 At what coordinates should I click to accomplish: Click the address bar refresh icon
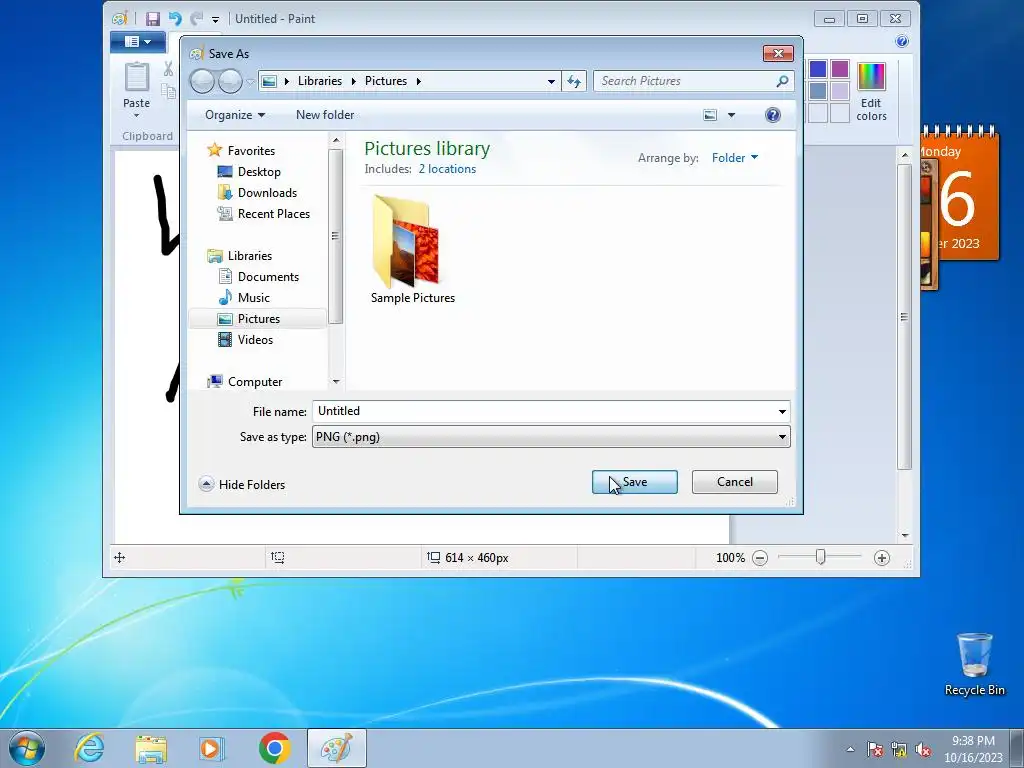[x=573, y=81]
